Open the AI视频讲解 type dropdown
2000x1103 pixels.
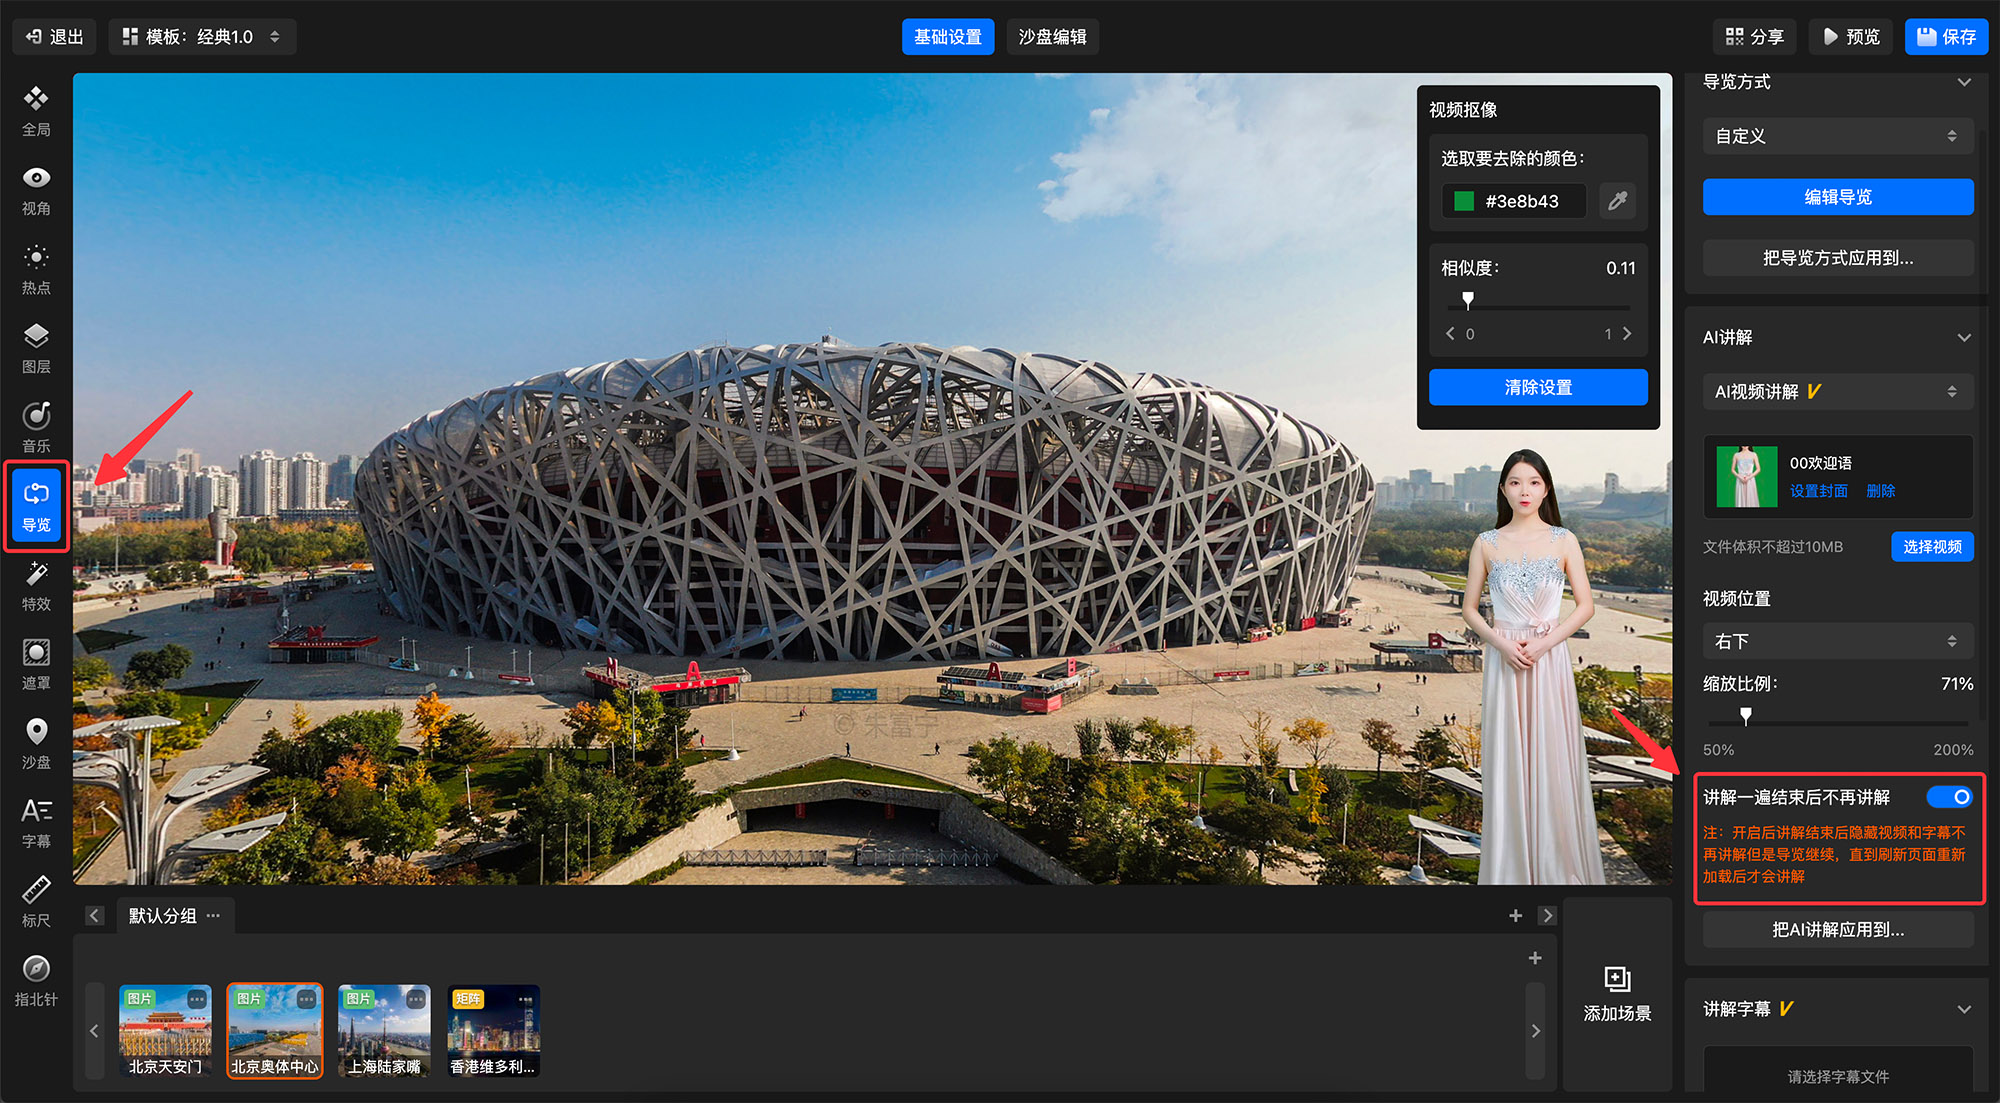[1837, 392]
